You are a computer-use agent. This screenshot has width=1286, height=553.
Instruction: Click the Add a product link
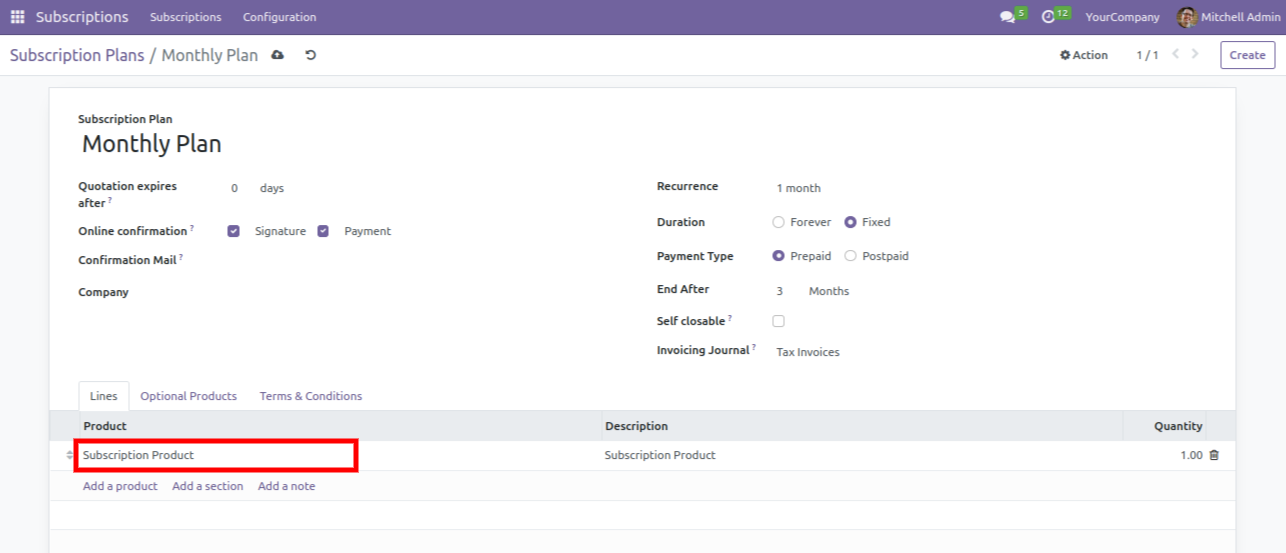coord(120,486)
